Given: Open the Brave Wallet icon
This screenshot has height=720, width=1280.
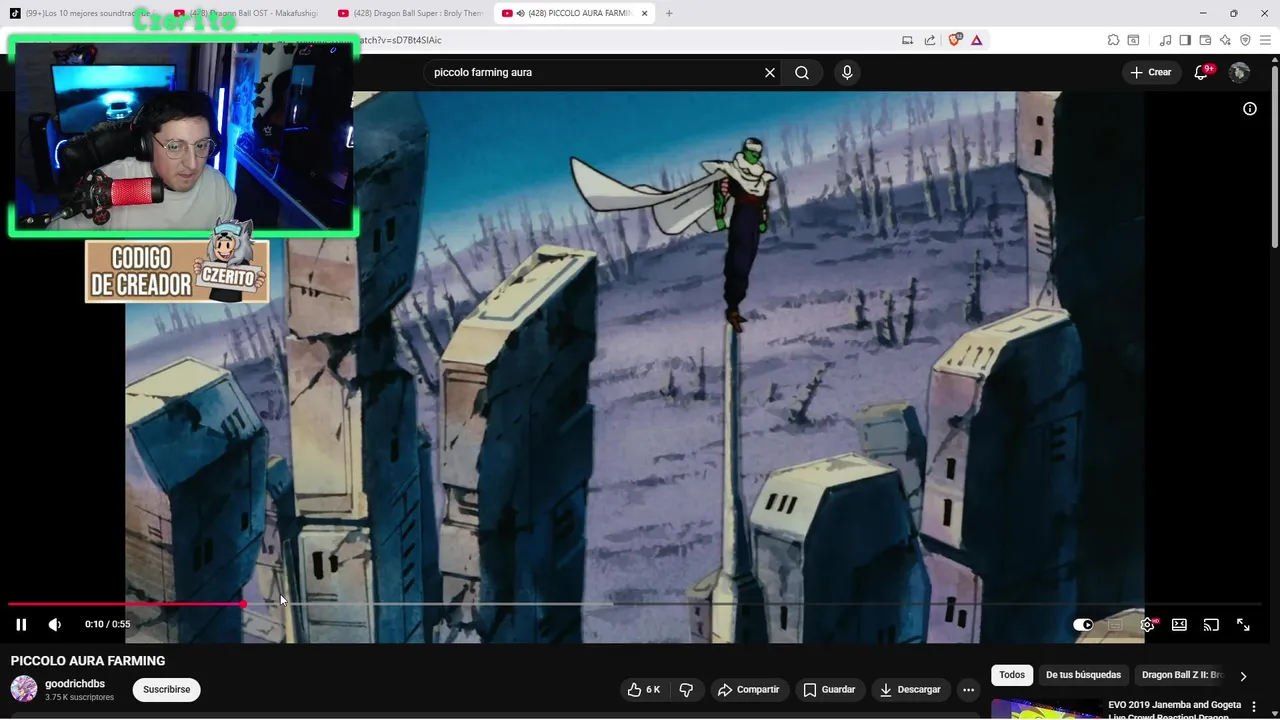Looking at the screenshot, I should coord(1205,40).
